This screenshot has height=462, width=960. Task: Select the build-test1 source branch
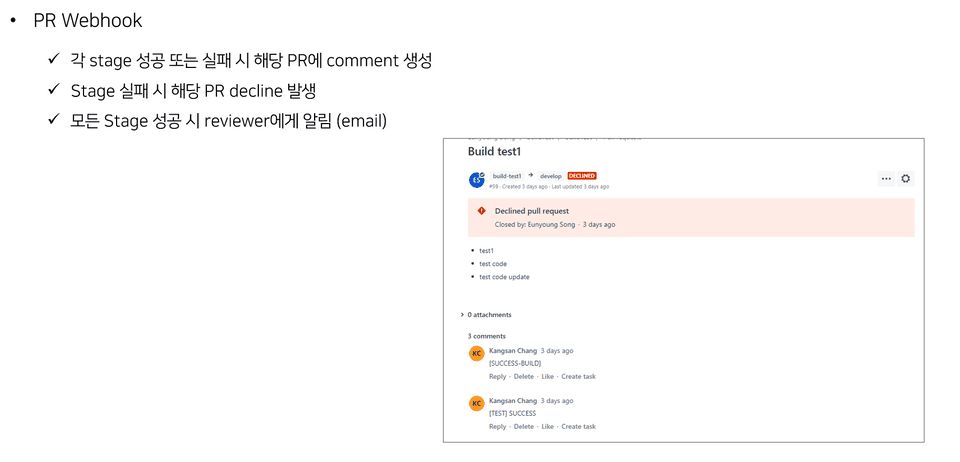point(507,176)
